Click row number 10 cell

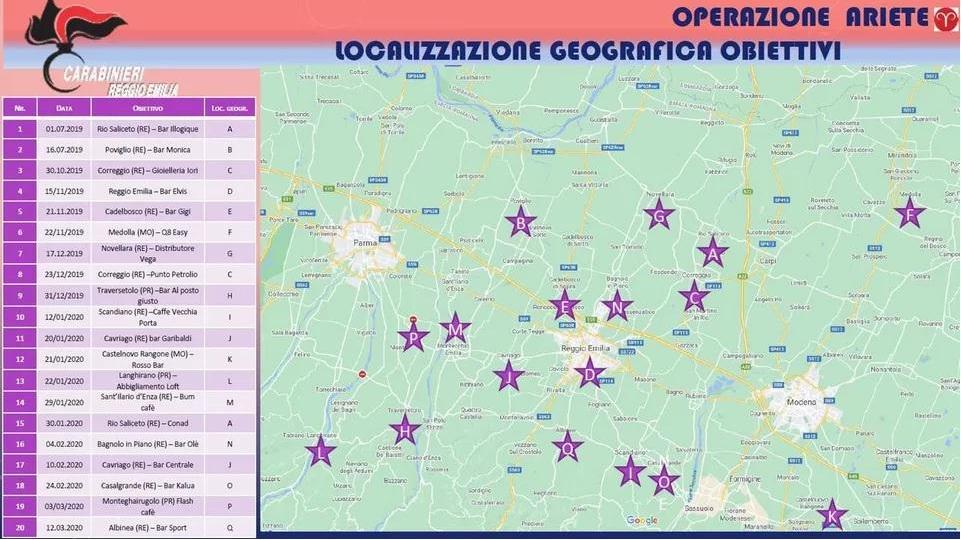20,317
